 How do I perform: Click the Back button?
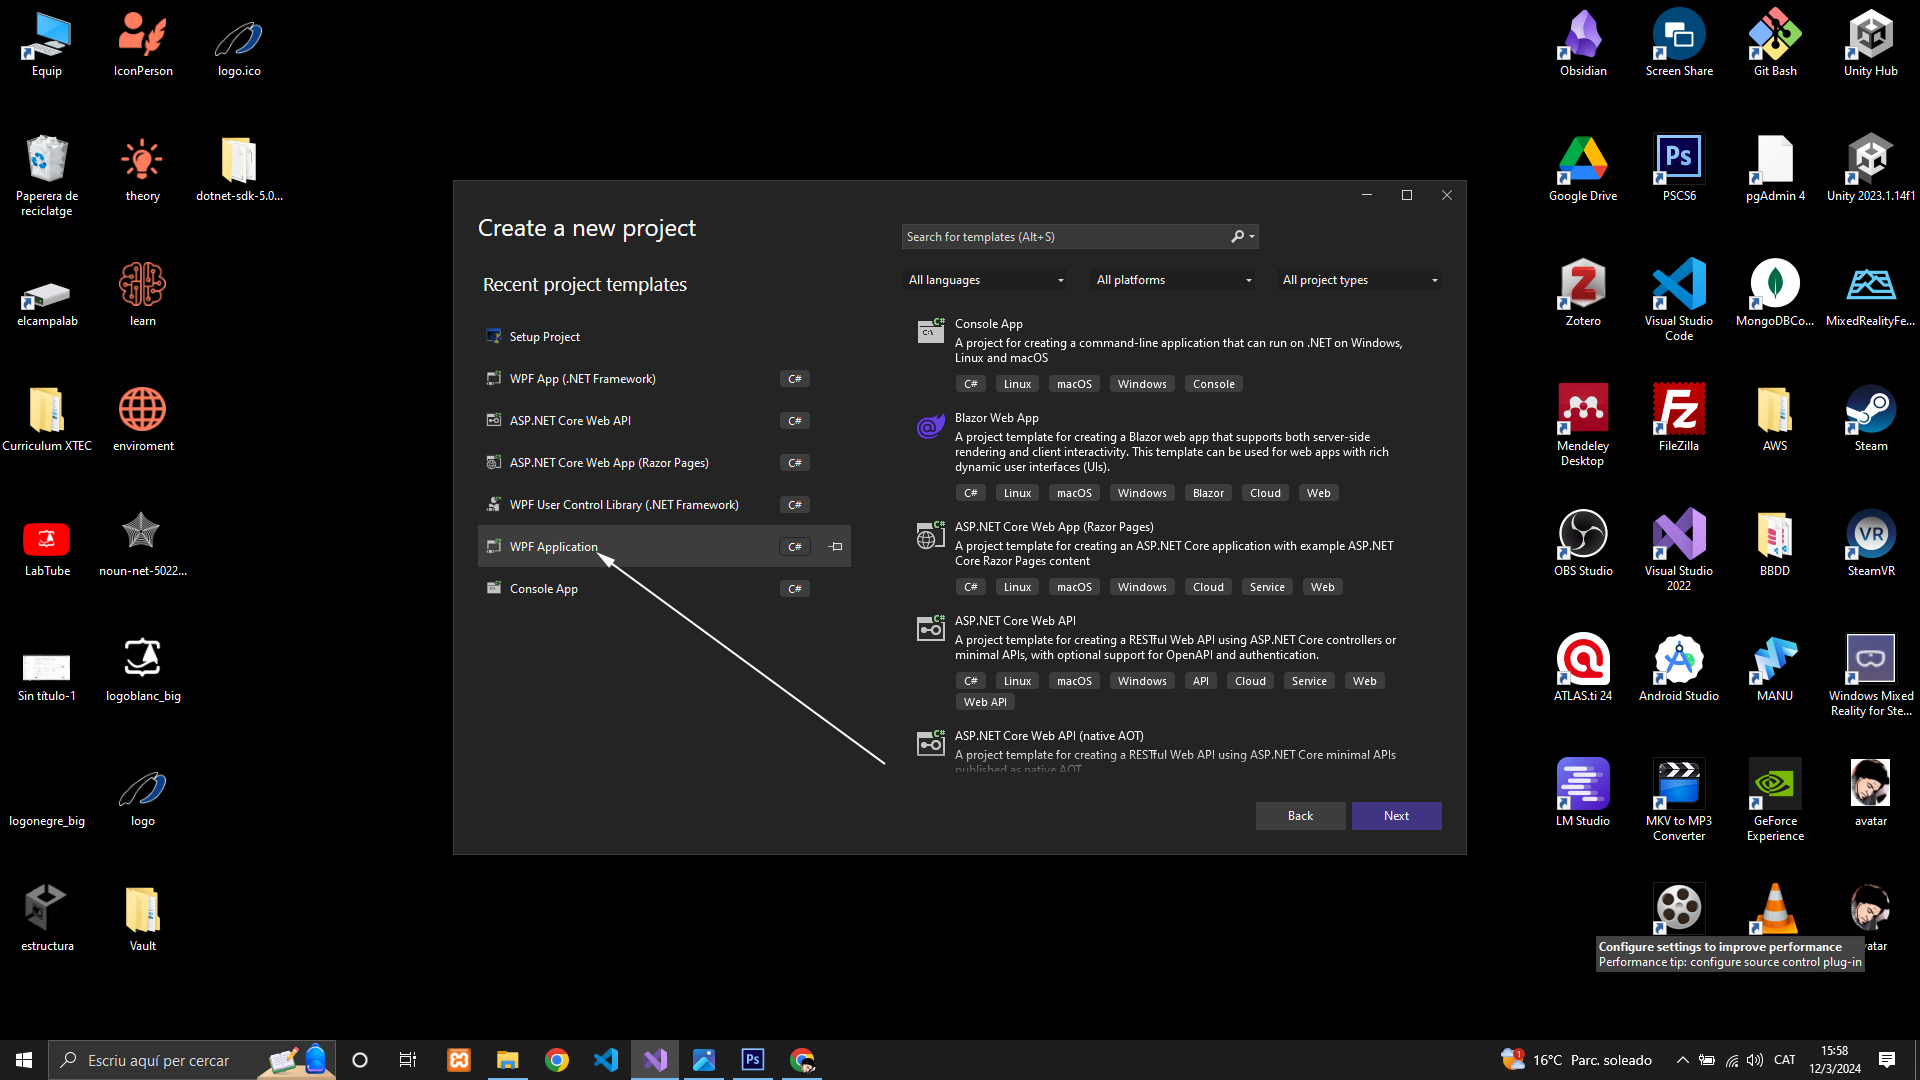pyautogui.click(x=1300, y=816)
